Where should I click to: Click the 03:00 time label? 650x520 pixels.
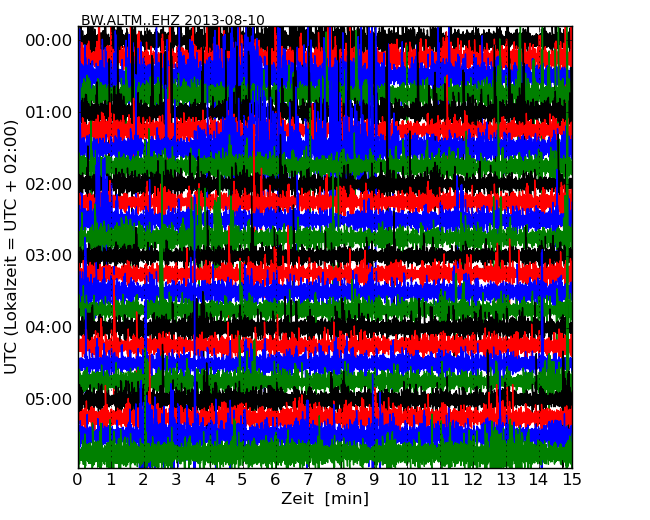pos(49,255)
